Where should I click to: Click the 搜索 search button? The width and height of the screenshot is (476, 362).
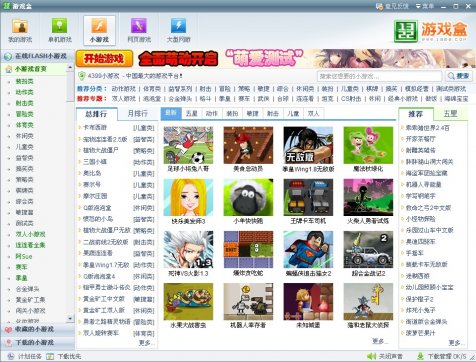click(459, 76)
